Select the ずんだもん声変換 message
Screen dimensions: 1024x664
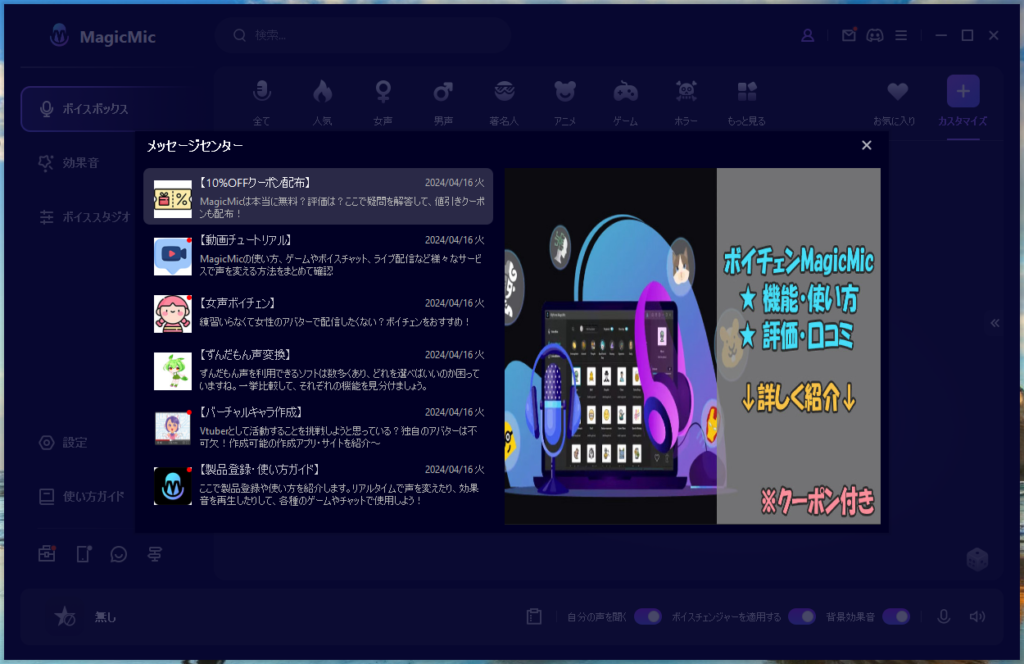point(318,370)
